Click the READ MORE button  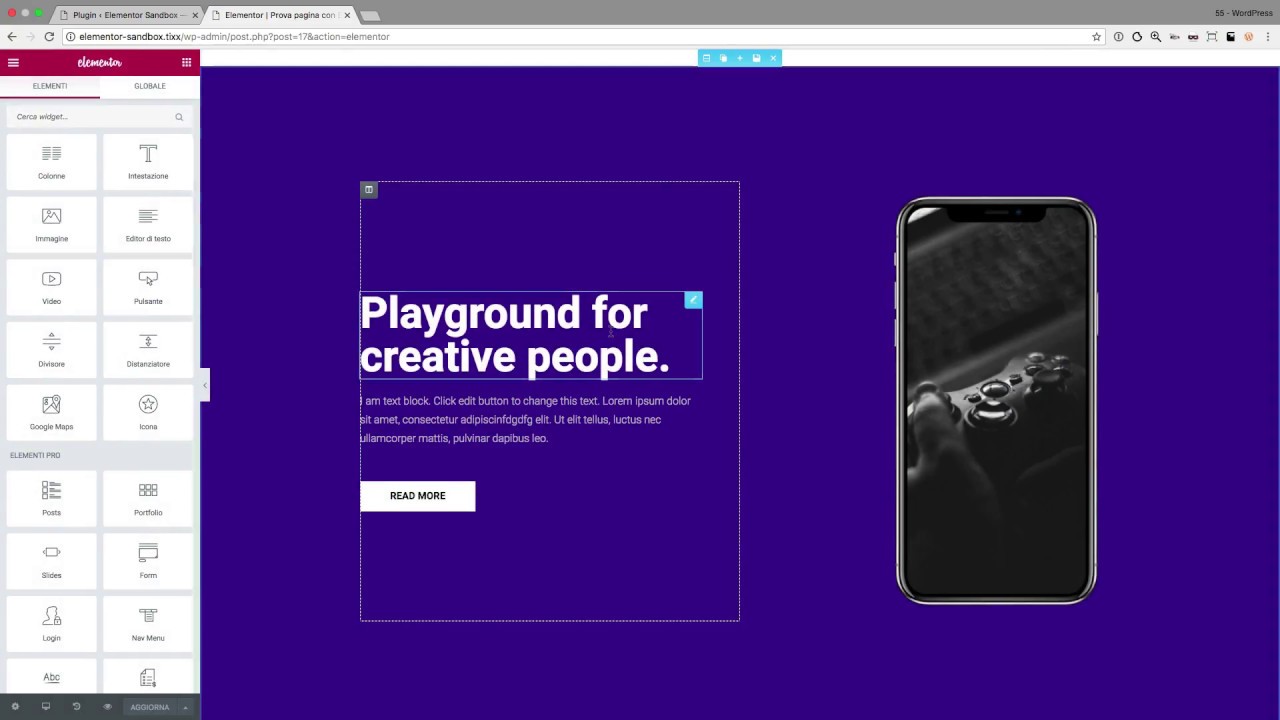pyautogui.click(x=417, y=496)
